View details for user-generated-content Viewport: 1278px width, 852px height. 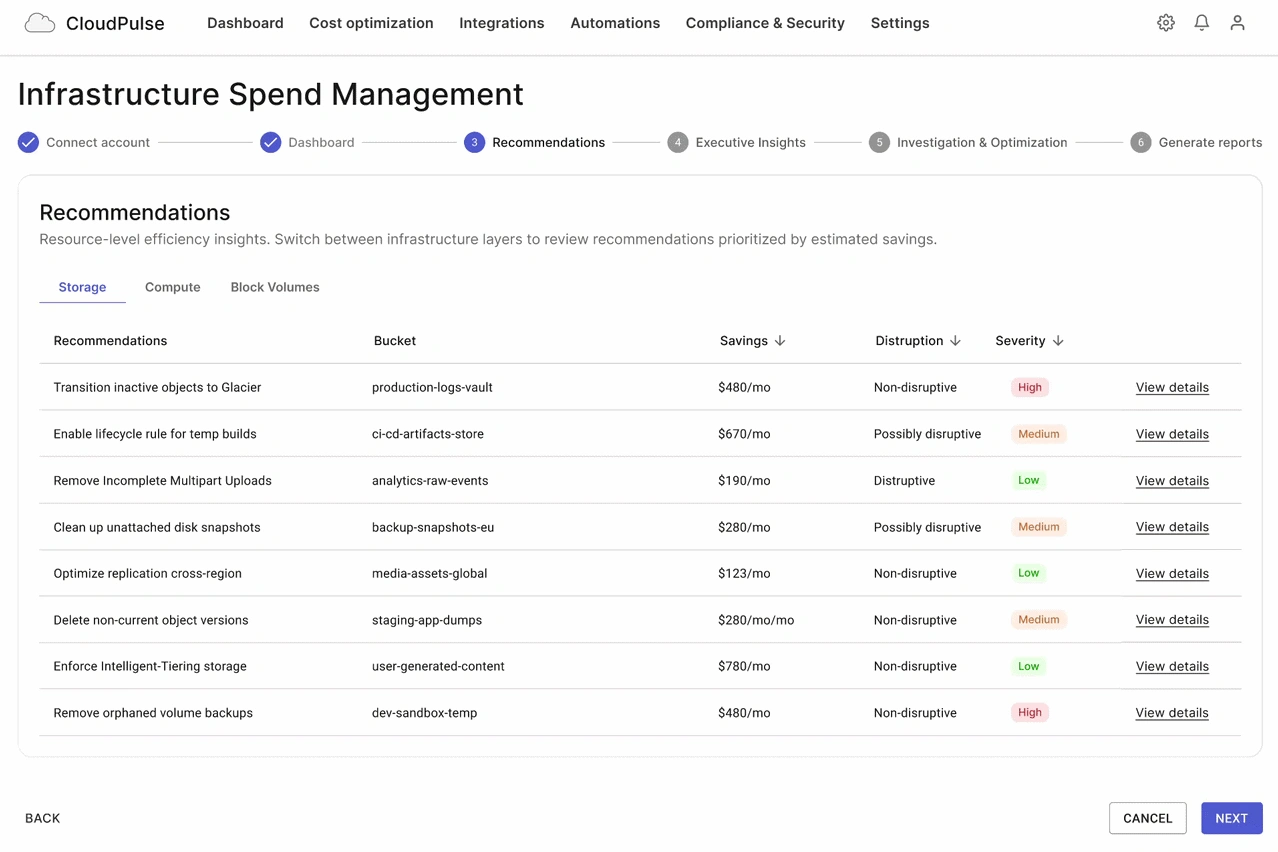pyautogui.click(x=1172, y=666)
